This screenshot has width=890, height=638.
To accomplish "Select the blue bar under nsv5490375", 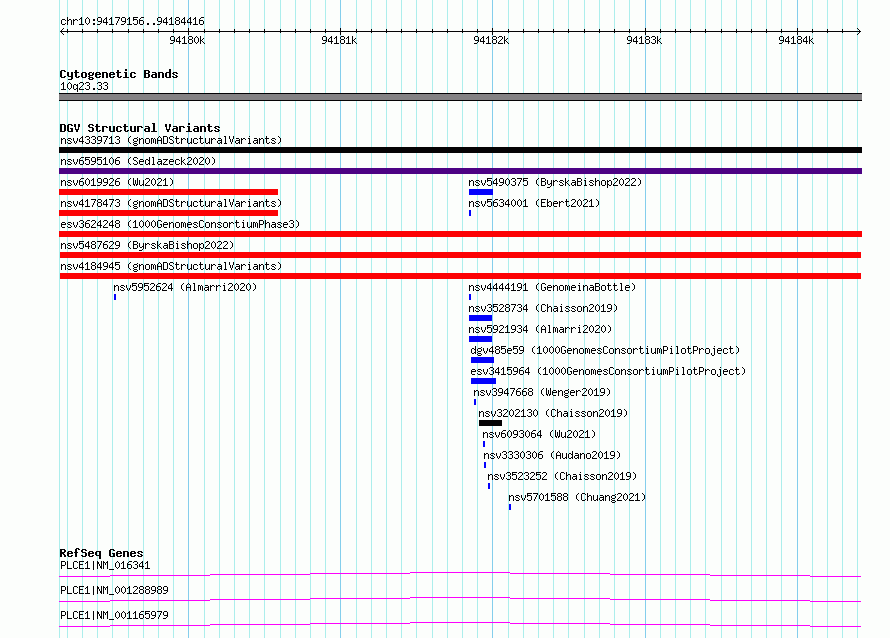I will coord(481,192).
